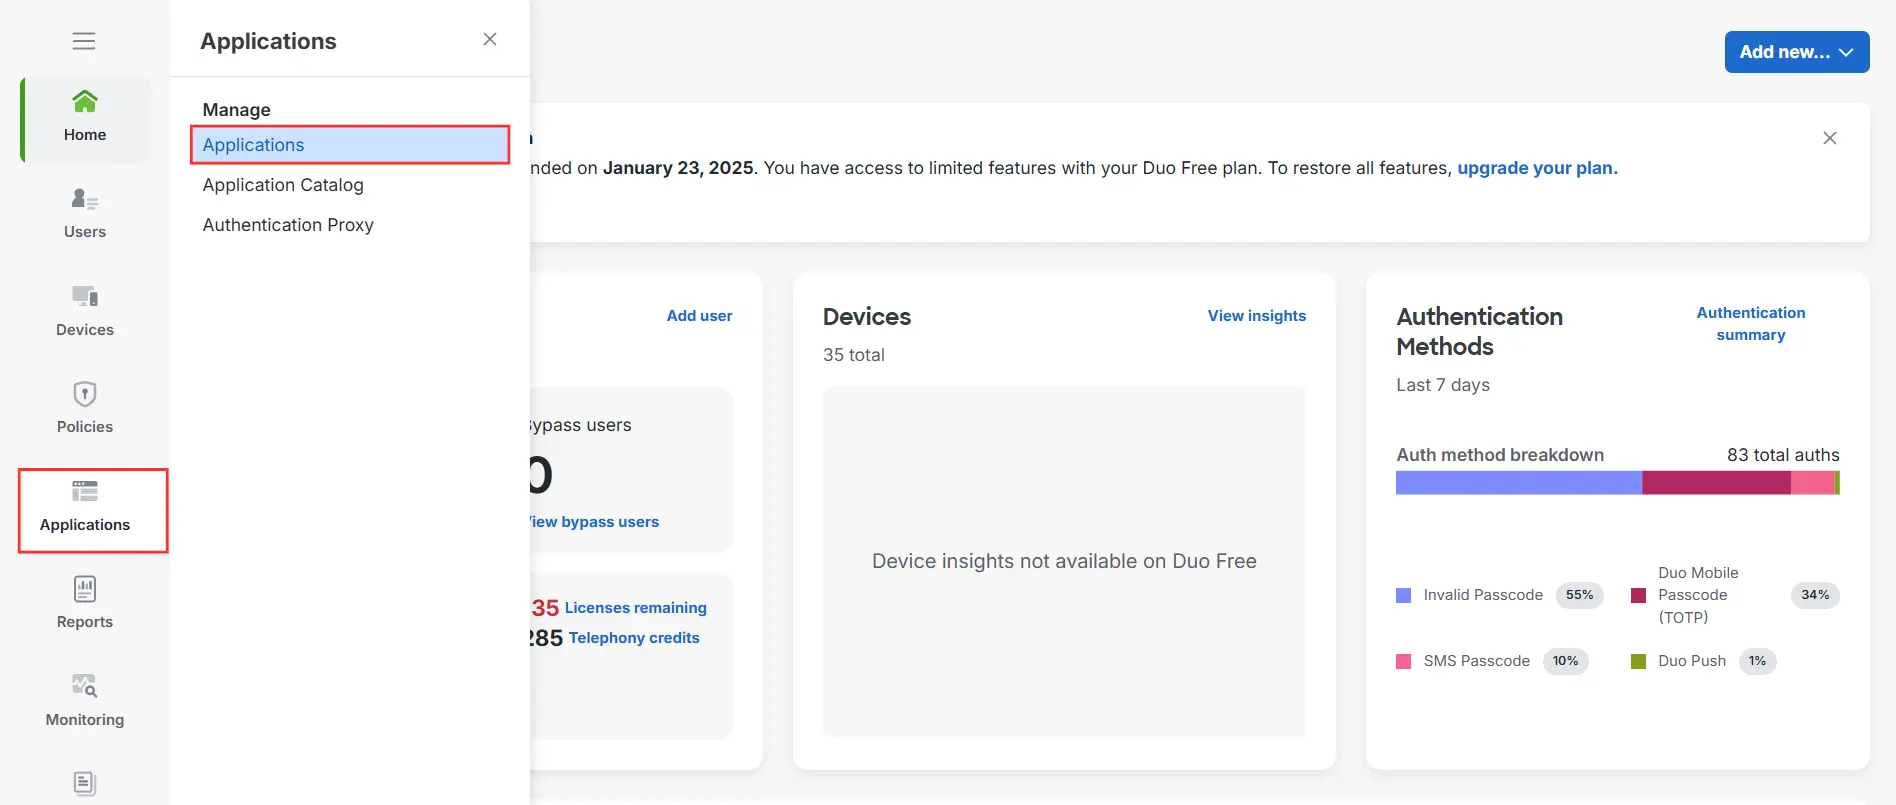This screenshot has height=805, width=1896.
Task: Click the Duo Mobile Passcode legend swatch
Action: coord(1638,595)
